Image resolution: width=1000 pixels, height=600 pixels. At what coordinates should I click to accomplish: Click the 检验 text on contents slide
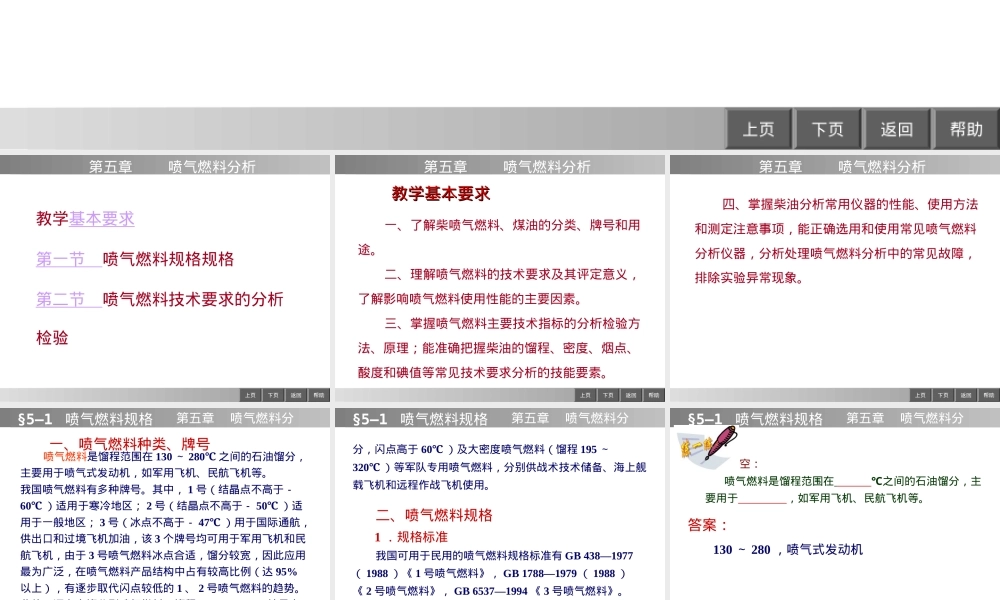52,337
